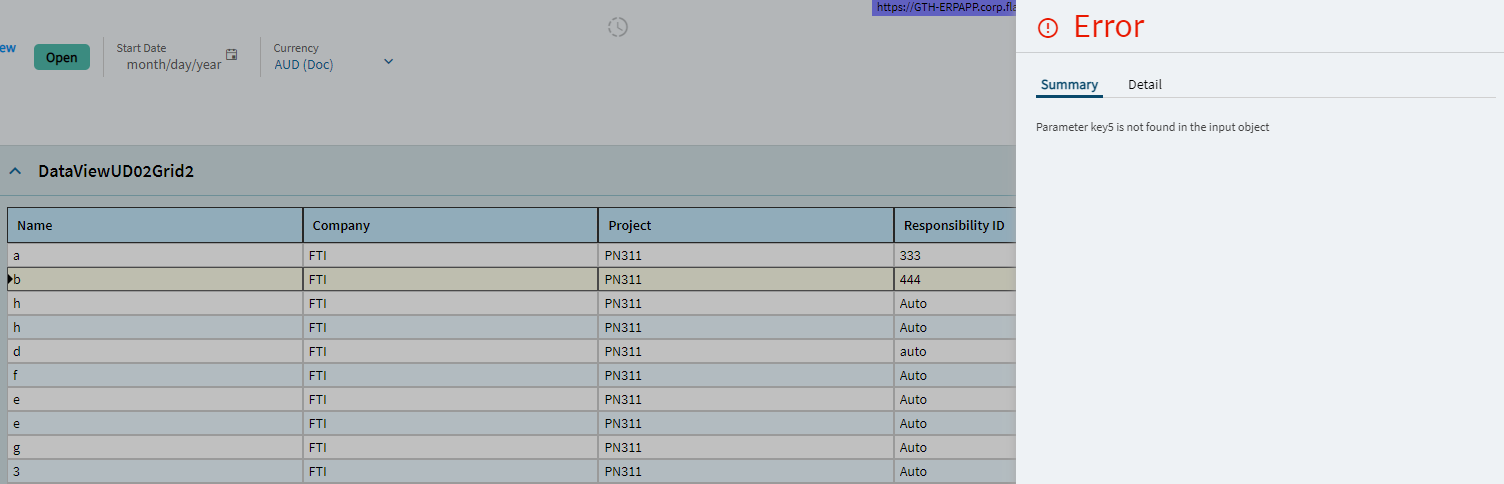This screenshot has width=1504, height=484.
Task: Select the Name cell 'd'
Action: tap(155, 351)
